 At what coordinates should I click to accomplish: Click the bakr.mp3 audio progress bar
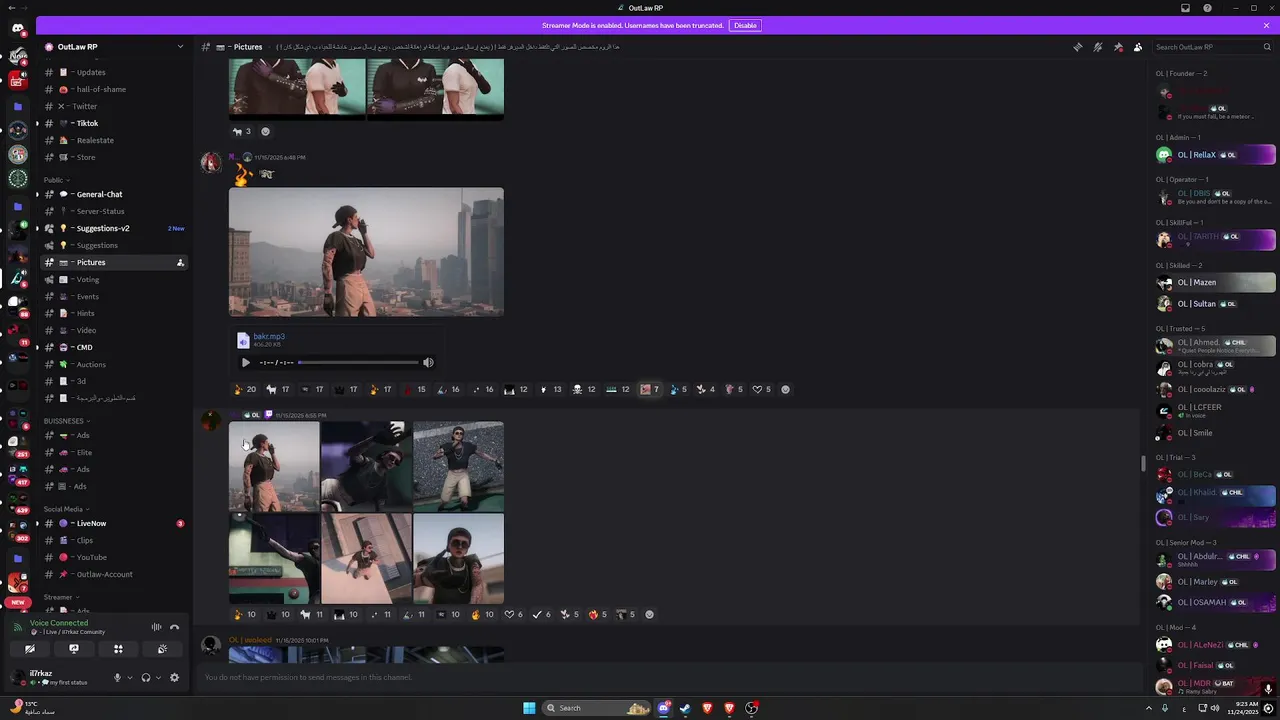click(358, 362)
